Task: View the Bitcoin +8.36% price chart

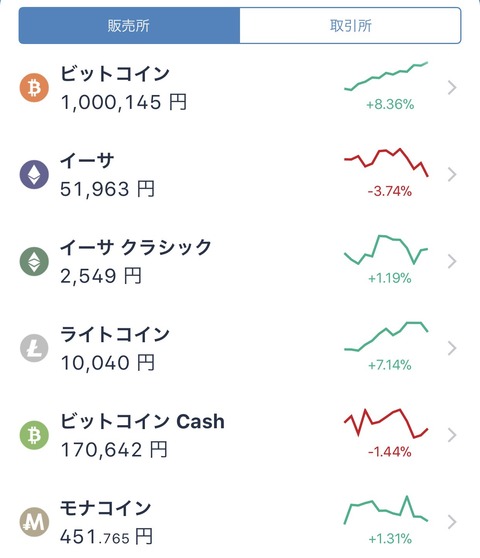Action: pos(386,77)
